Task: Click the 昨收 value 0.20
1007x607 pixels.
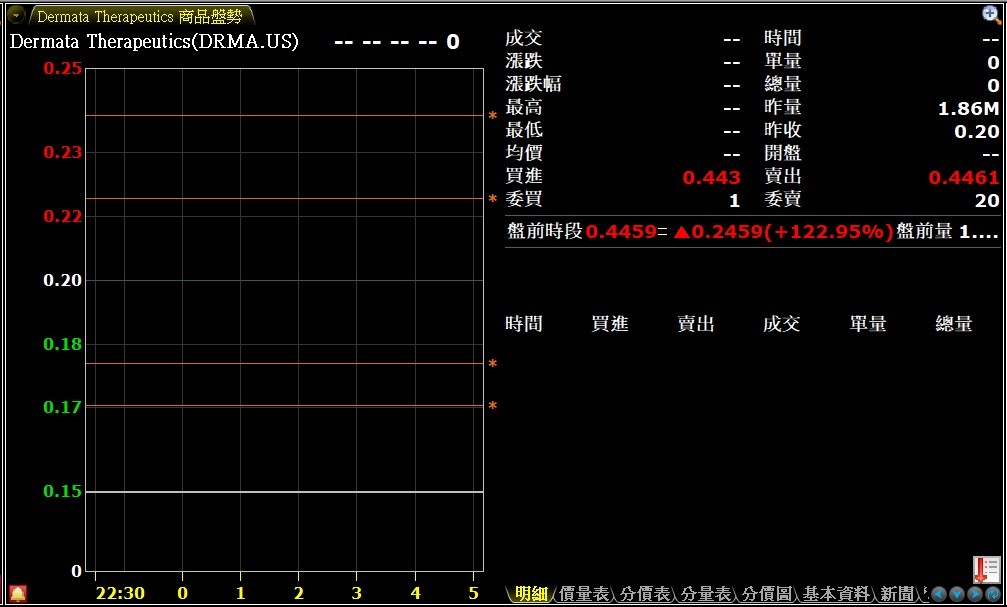Action: pos(977,132)
